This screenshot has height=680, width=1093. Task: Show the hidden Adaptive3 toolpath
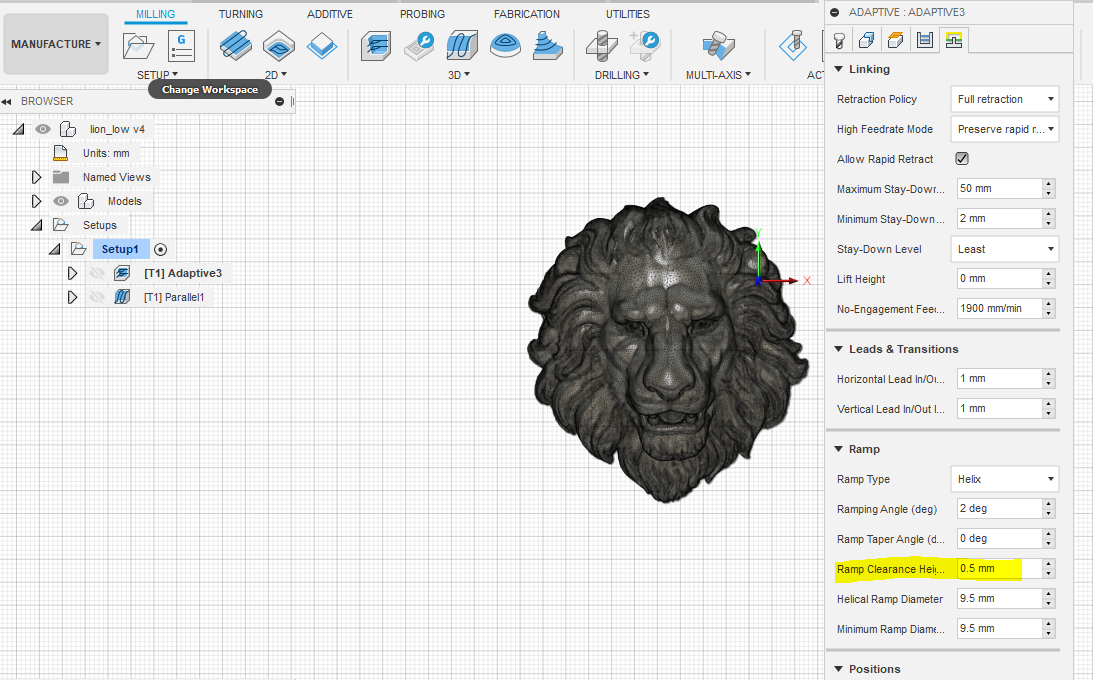tap(97, 273)
